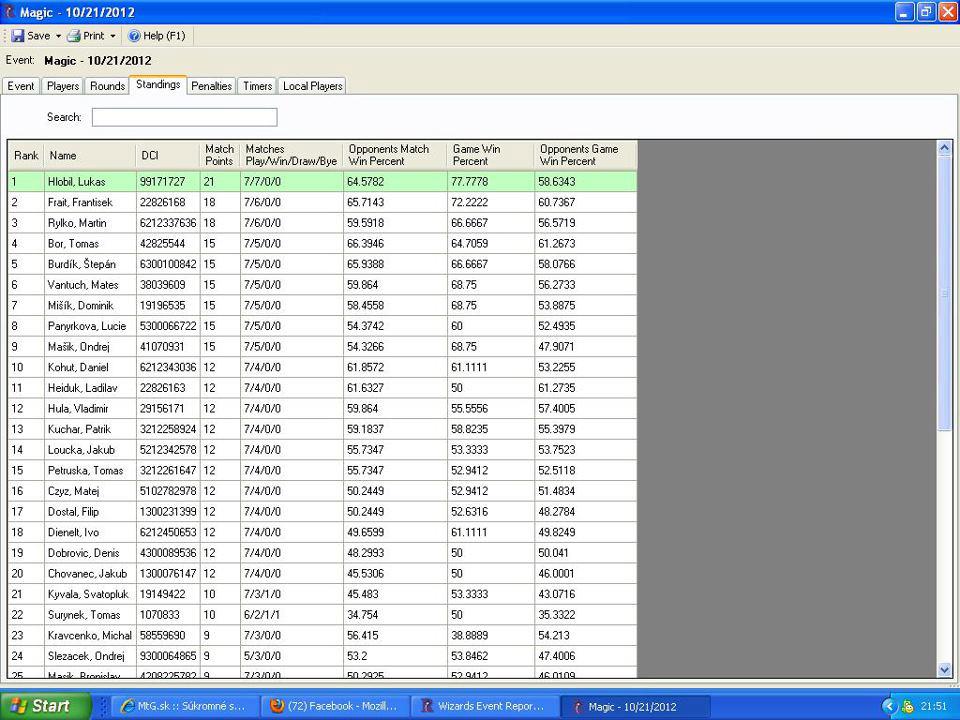960x720 pixels.
Task: Click Kyvala, Svatopluk name cell
Action: pos(90,594)
